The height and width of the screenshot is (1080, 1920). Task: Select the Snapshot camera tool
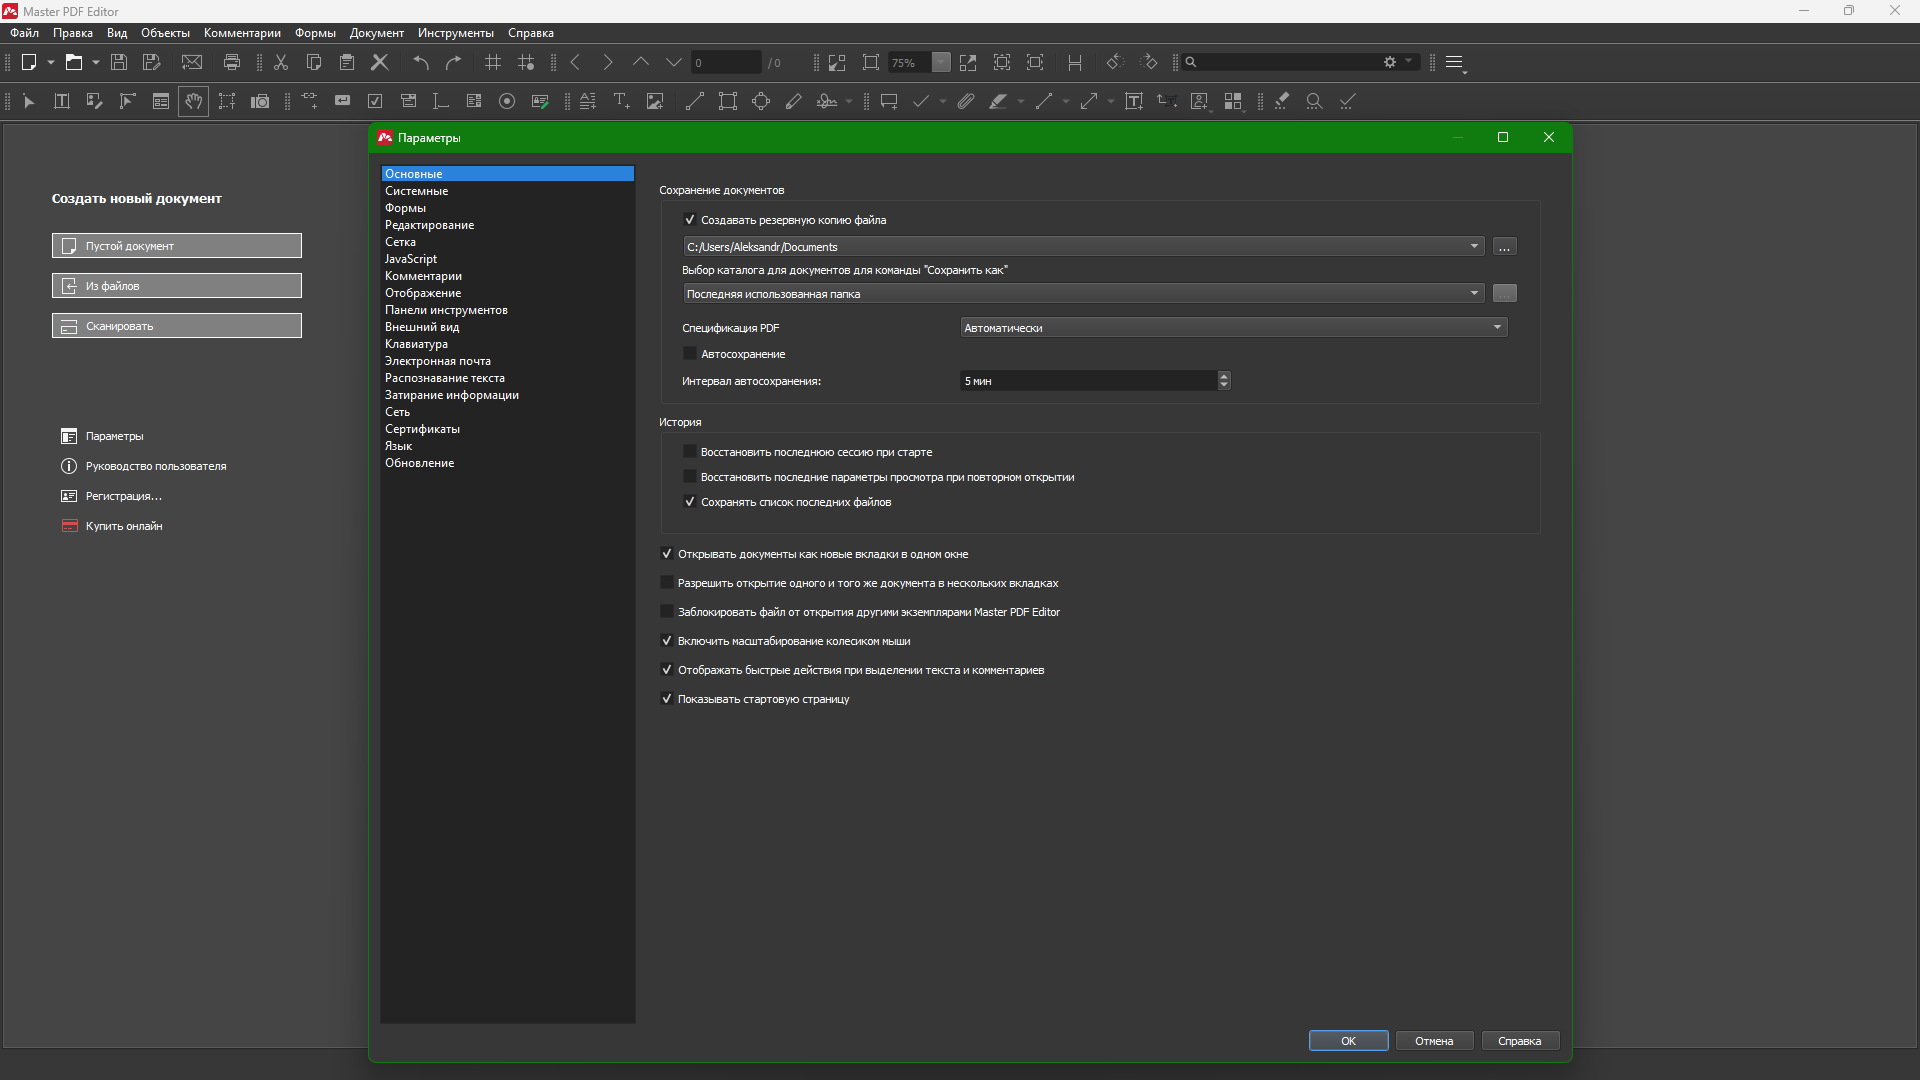coord(260,101)
